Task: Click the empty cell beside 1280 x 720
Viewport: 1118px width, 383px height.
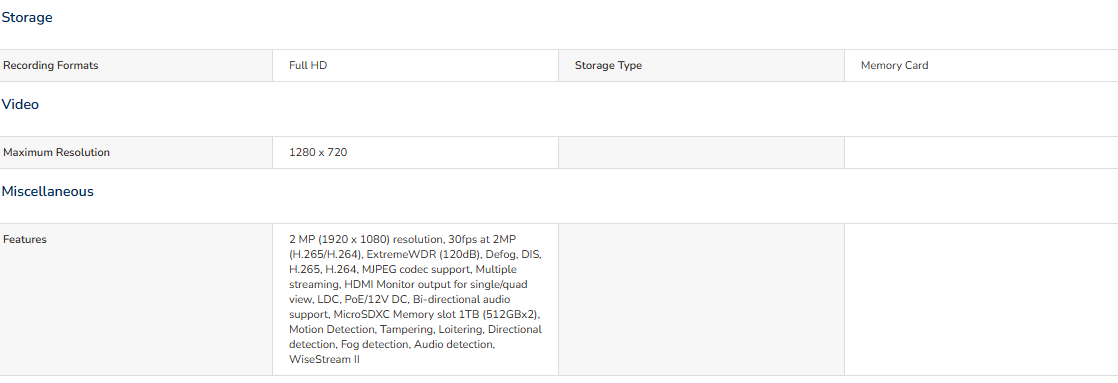Action: click(x=702, y=153)
